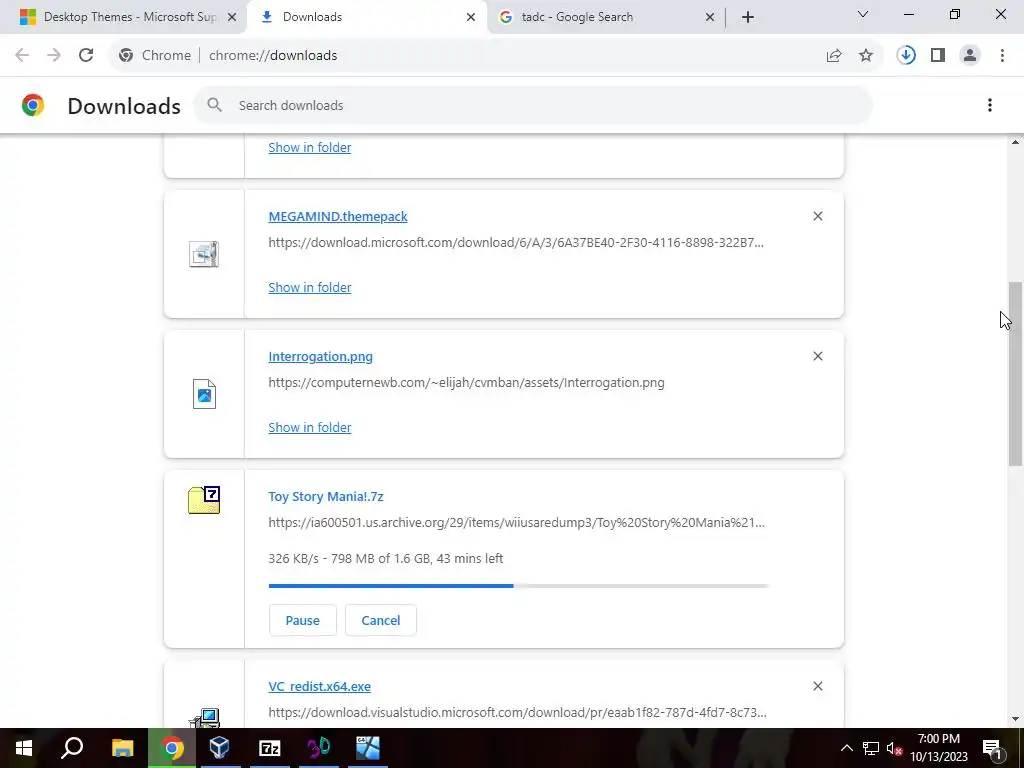Click the topmost Show in folder link
This screenshot has width=1024, height=768.
point(310,148)
